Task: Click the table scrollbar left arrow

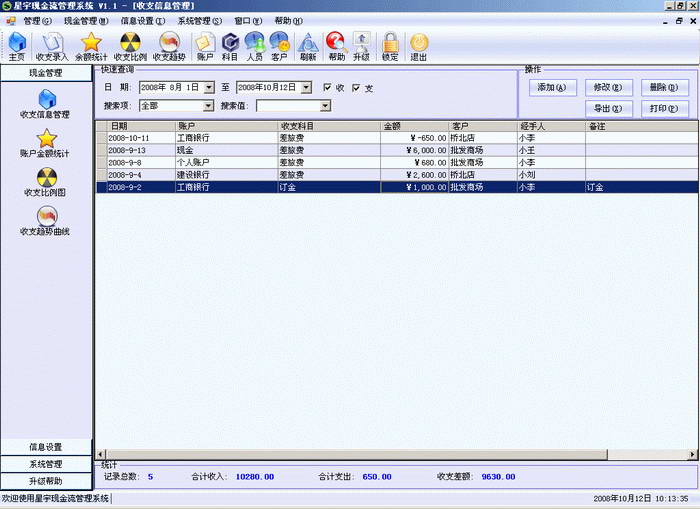Action: (x=101, y=455)
